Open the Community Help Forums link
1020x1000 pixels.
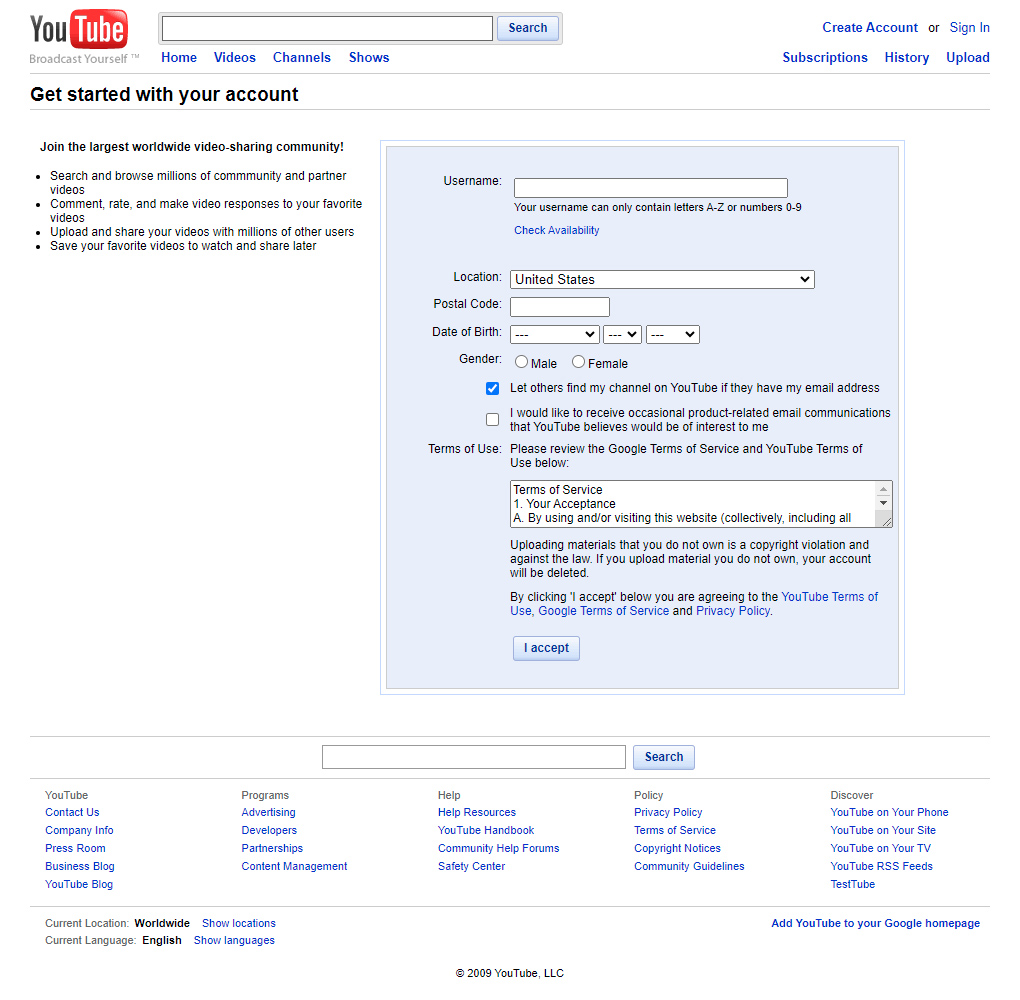(x=499, y=848)
